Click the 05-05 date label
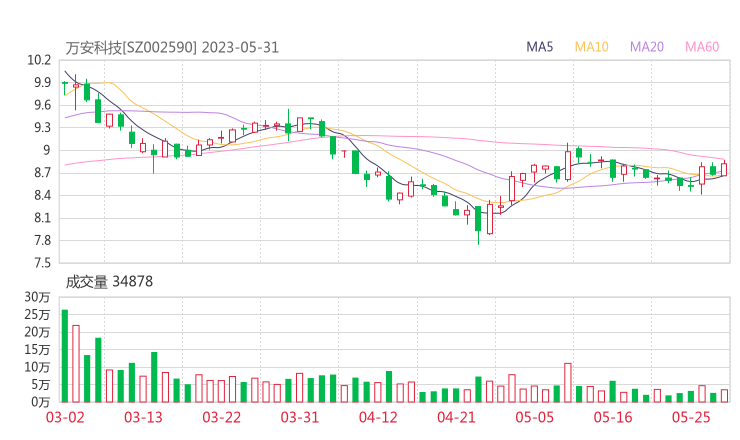 click(x=534, y=417)
